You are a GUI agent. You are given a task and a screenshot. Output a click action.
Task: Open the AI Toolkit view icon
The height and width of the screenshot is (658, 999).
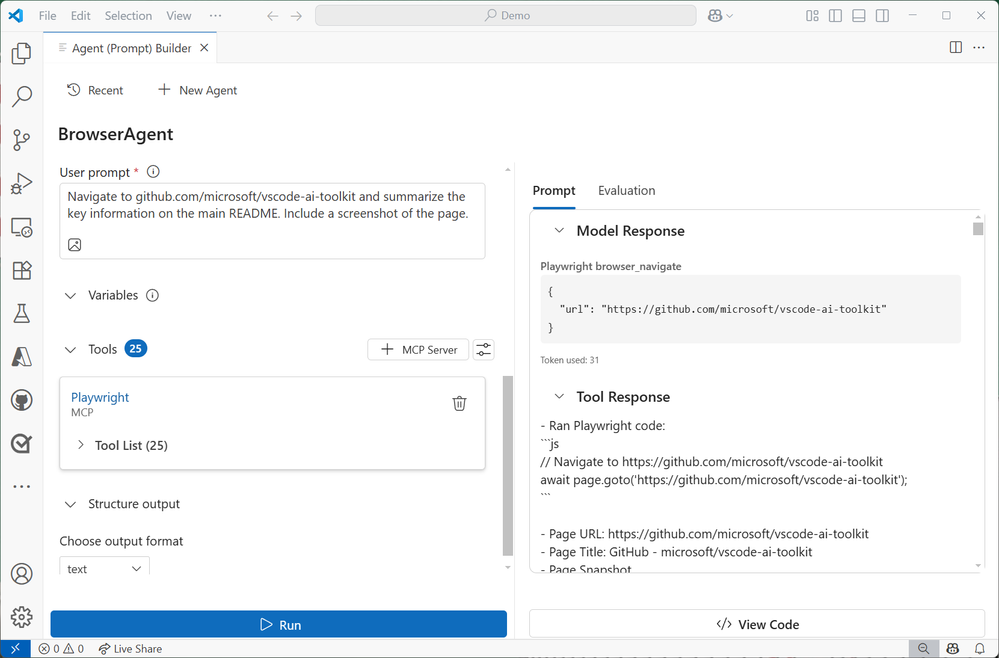pos(22,443)
